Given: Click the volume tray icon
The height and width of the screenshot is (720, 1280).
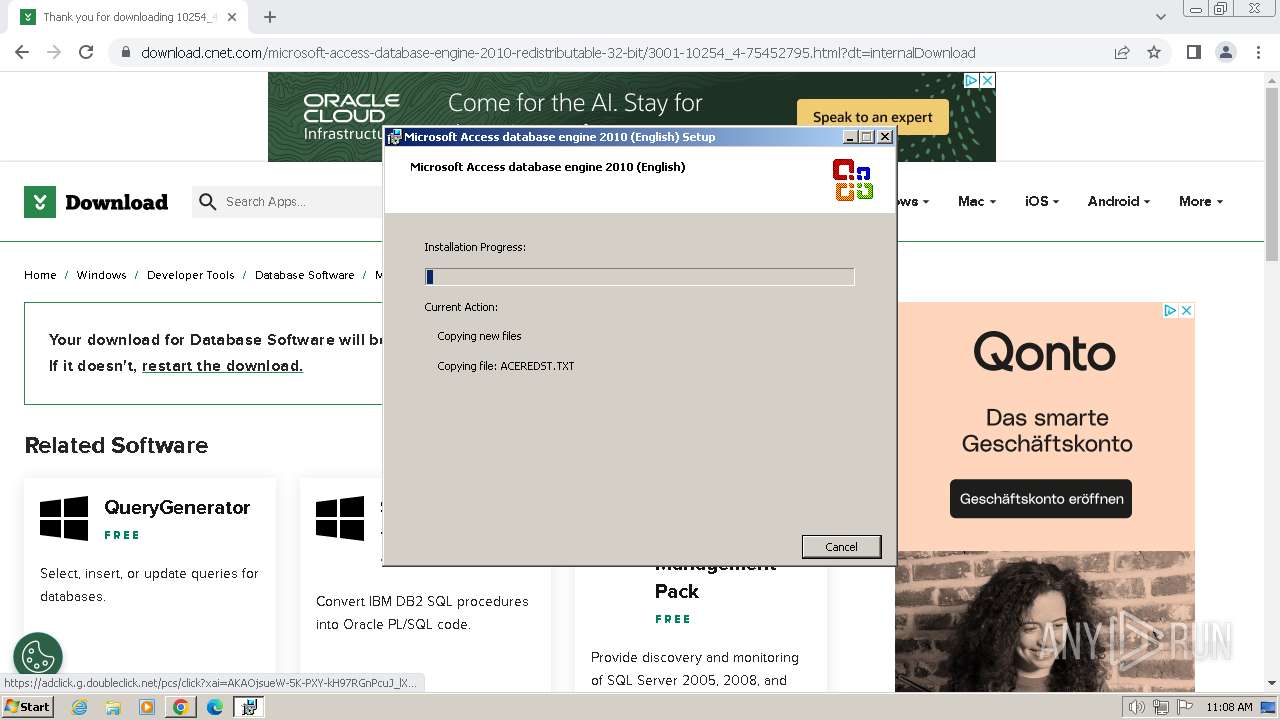Looking at the screenshot, I should 1137,707.
